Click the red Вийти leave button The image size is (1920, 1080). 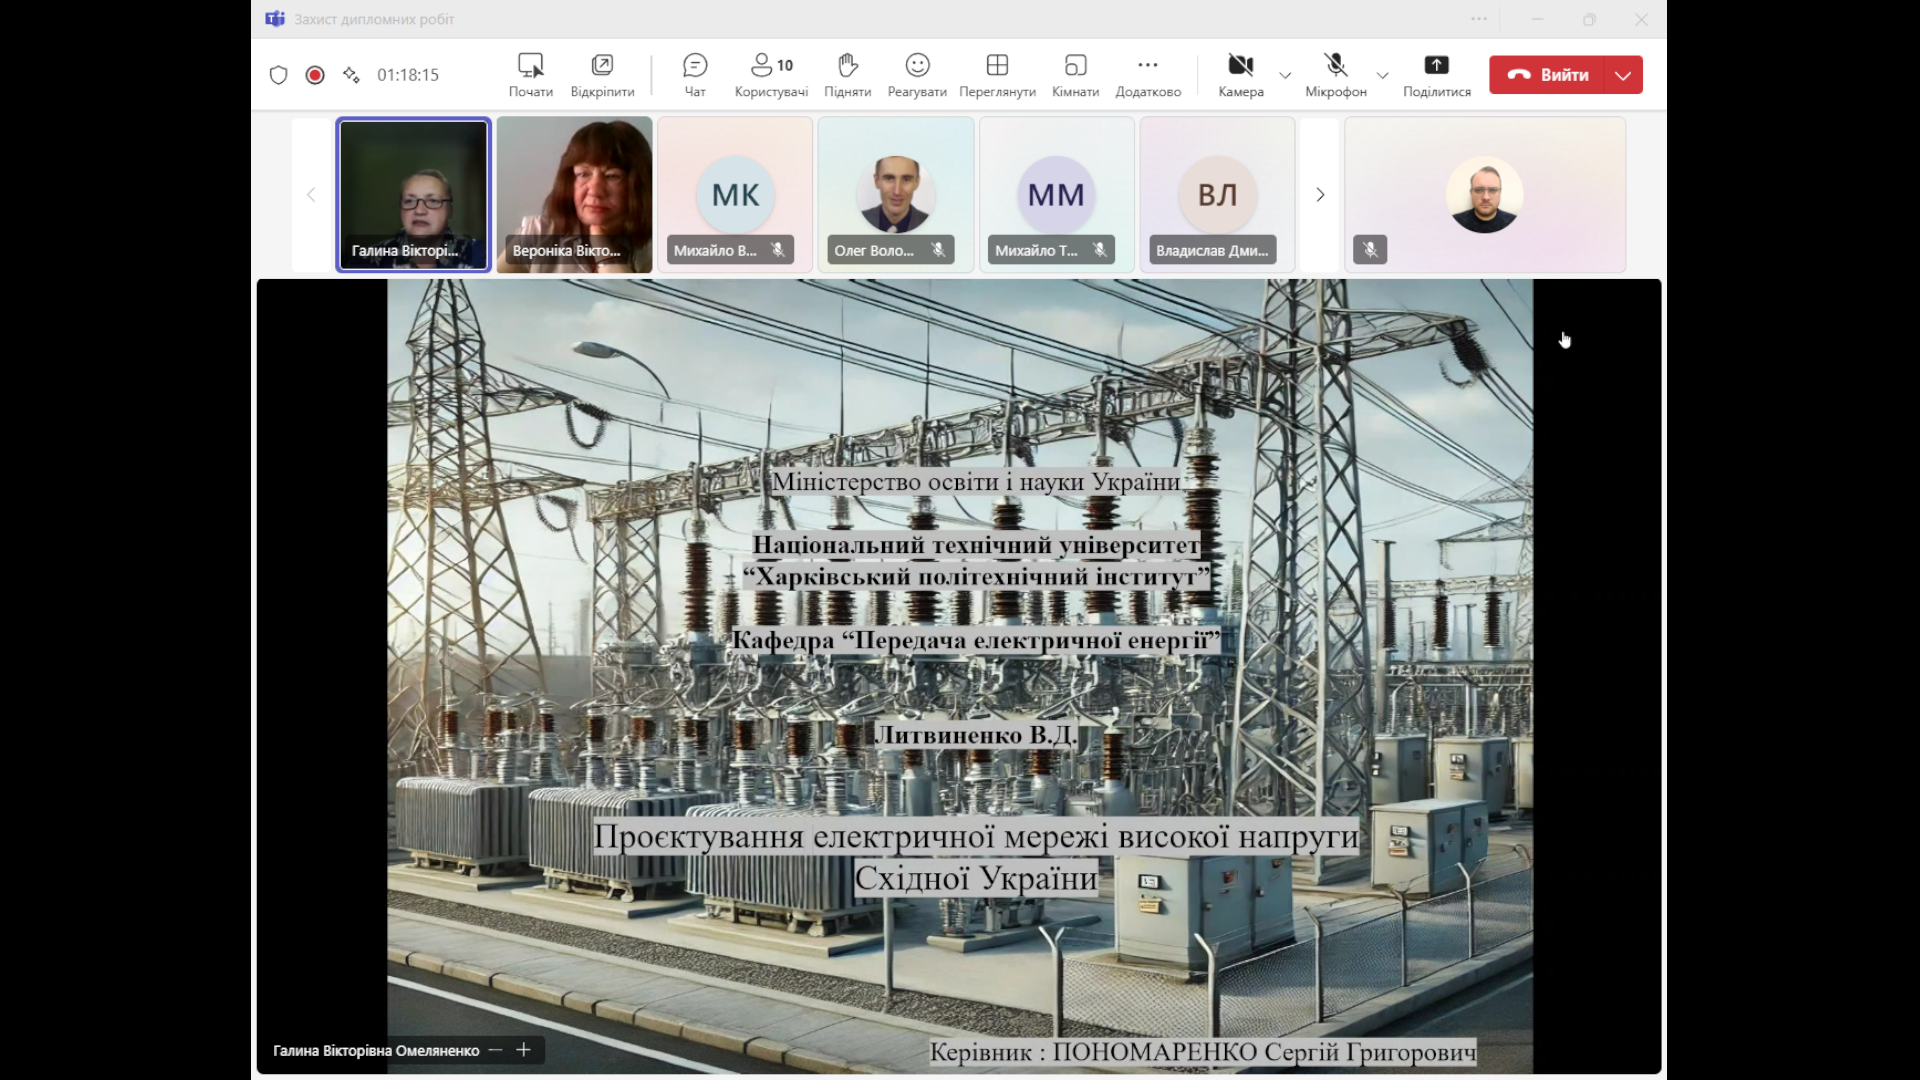(1548, 75)
